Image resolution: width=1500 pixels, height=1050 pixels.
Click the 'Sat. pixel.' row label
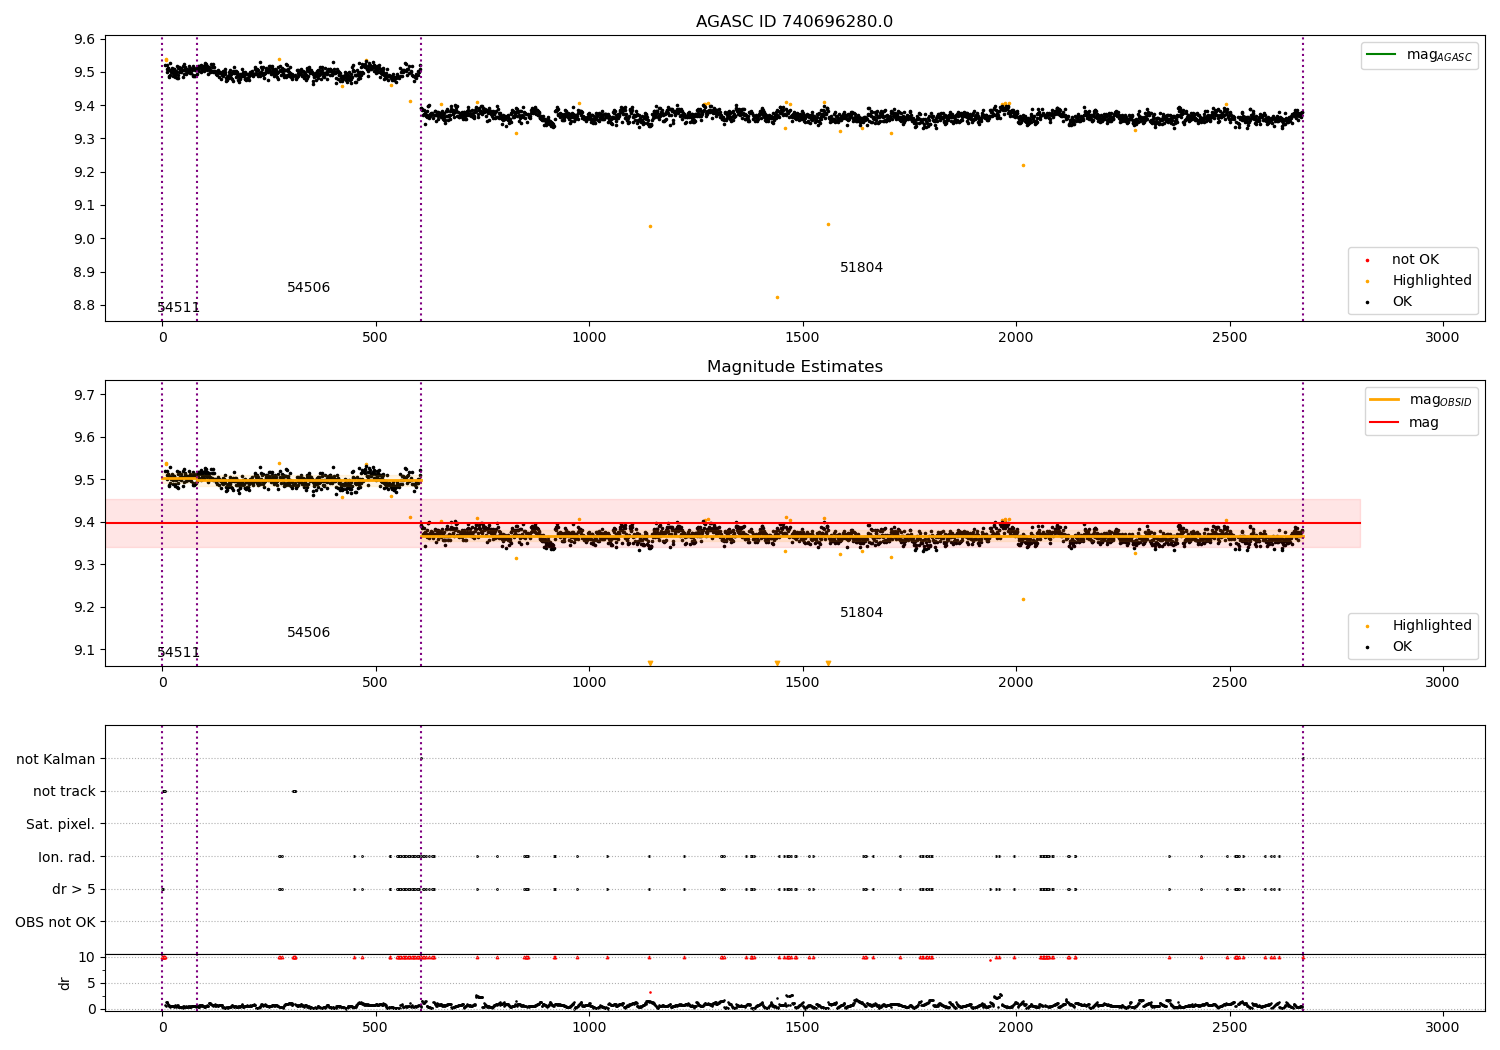point(60,824)
